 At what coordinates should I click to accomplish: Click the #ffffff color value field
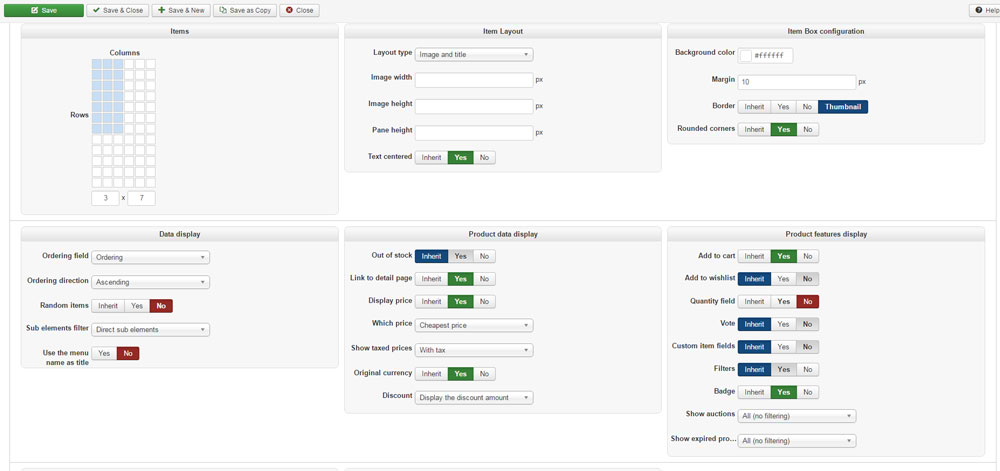click(x=773, y=55)
